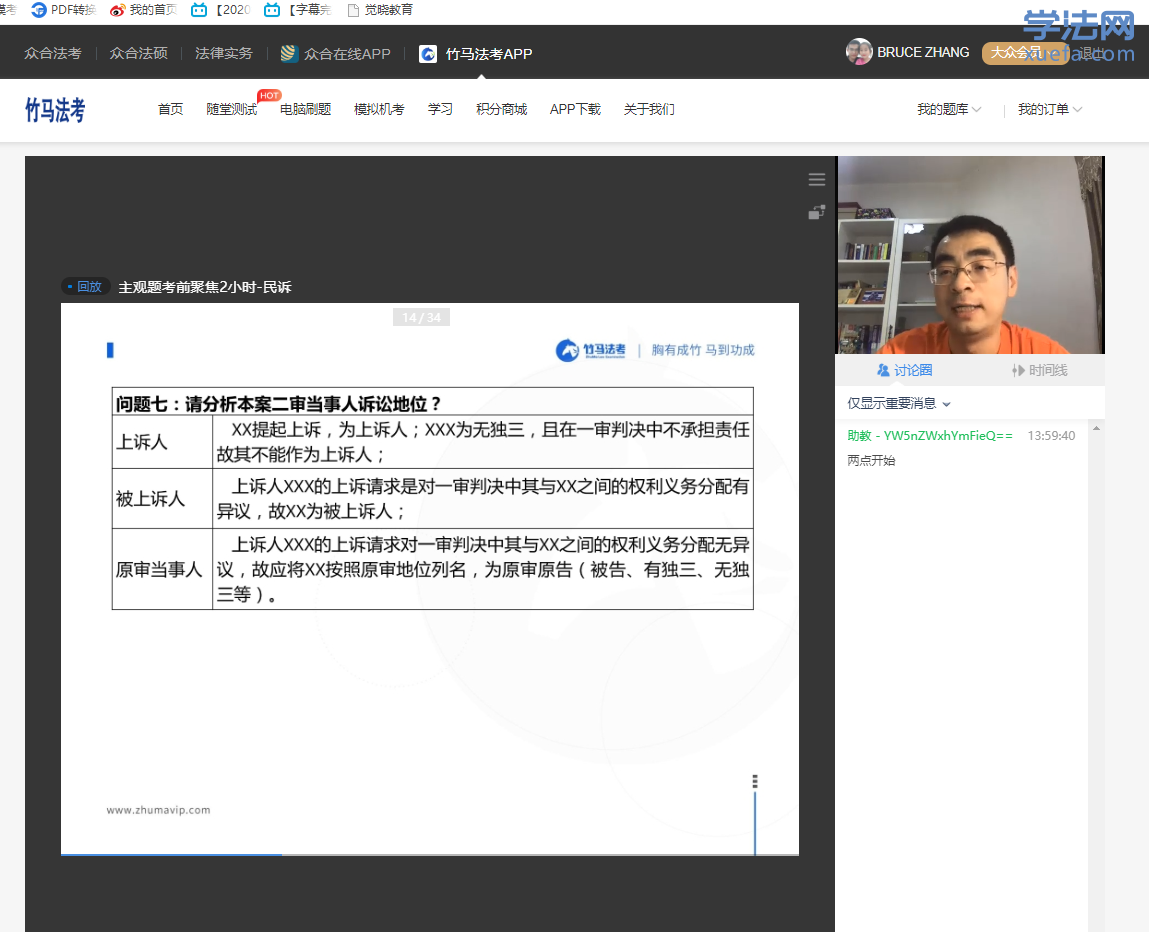Image resolution: width=1149 pixels, height=932 pixels.
Task: Go to 首页 in navigation
Action: pos(171,109)
